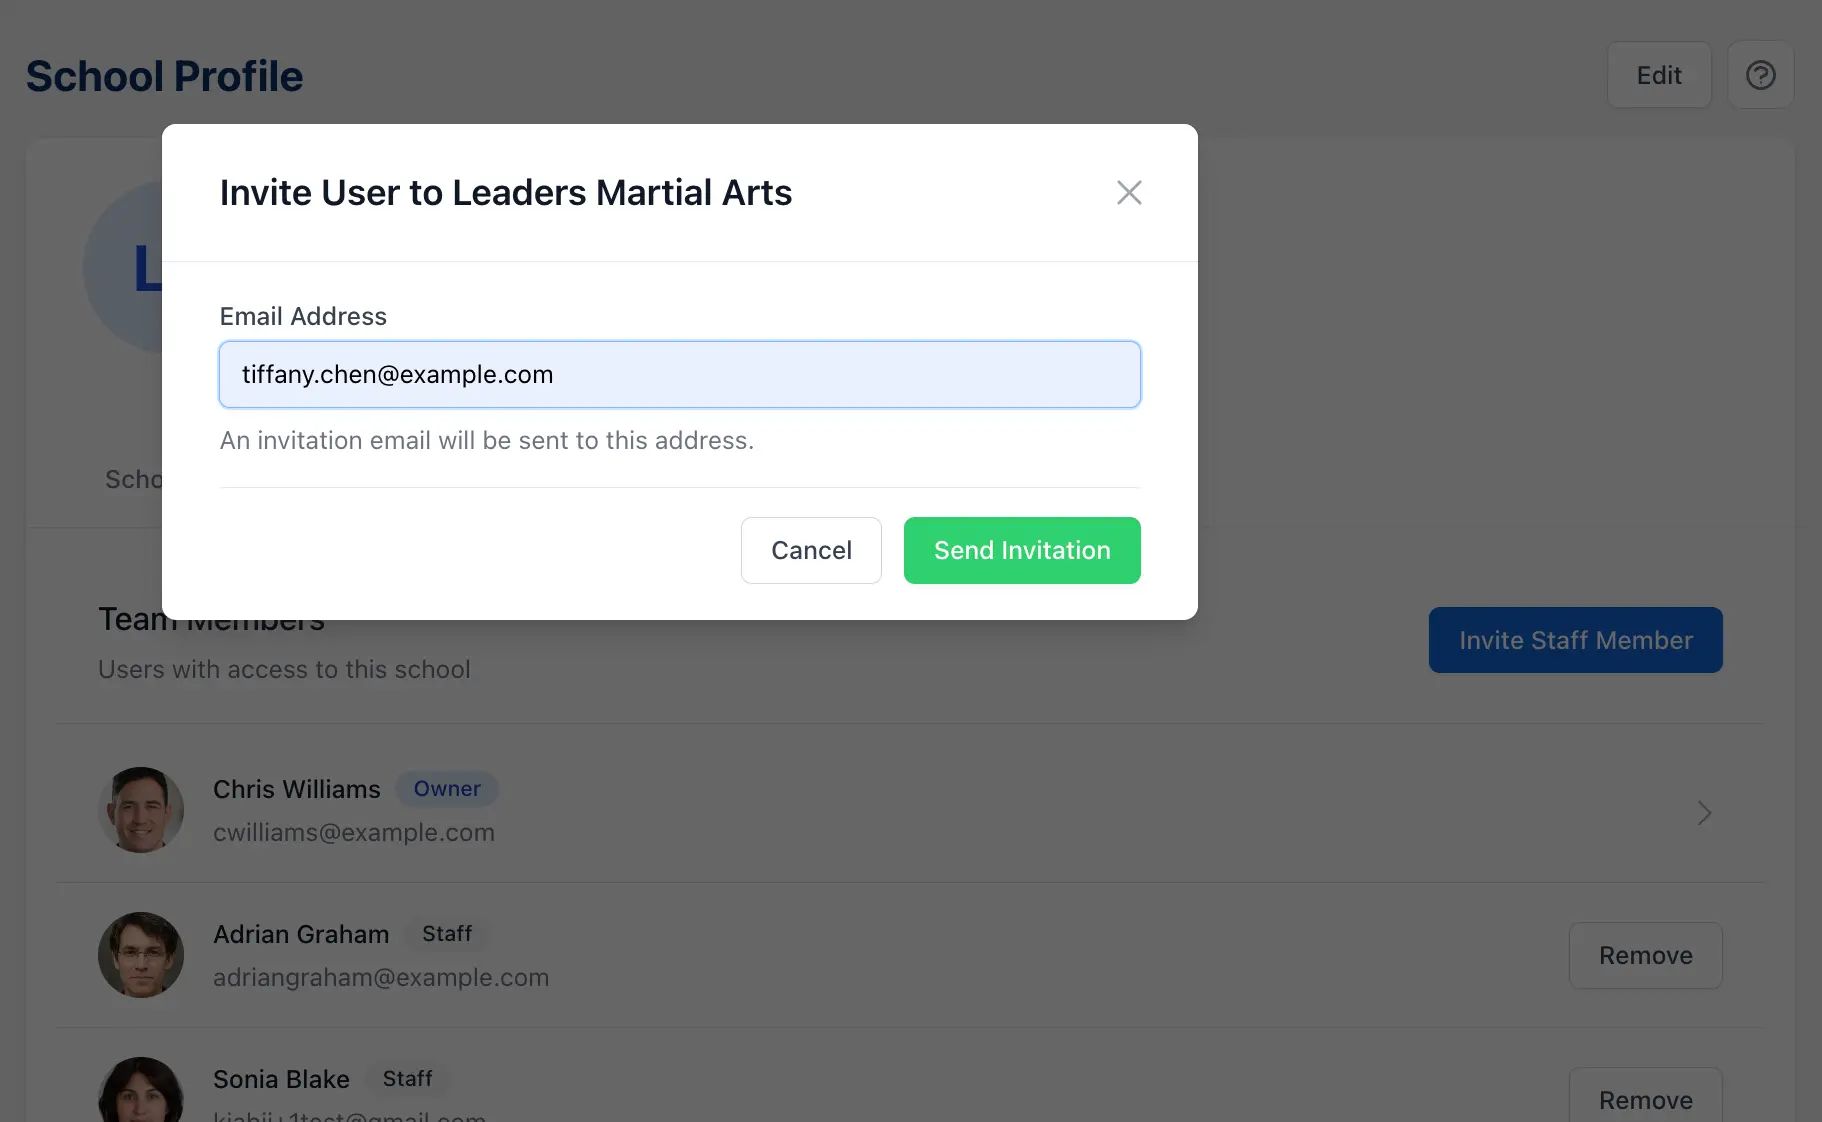Click the School Profile page heading

click(x=164, y=75)
